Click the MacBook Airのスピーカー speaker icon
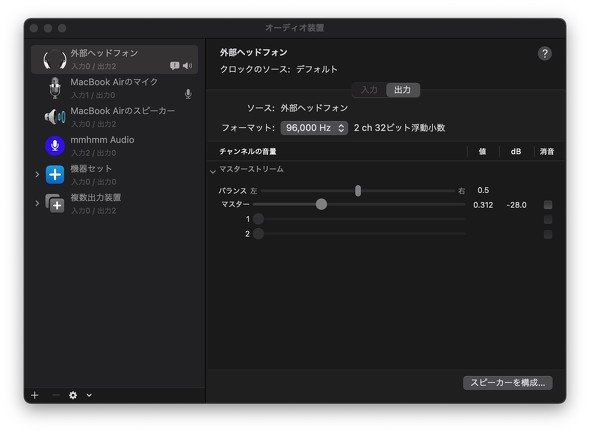 [55, 117]
